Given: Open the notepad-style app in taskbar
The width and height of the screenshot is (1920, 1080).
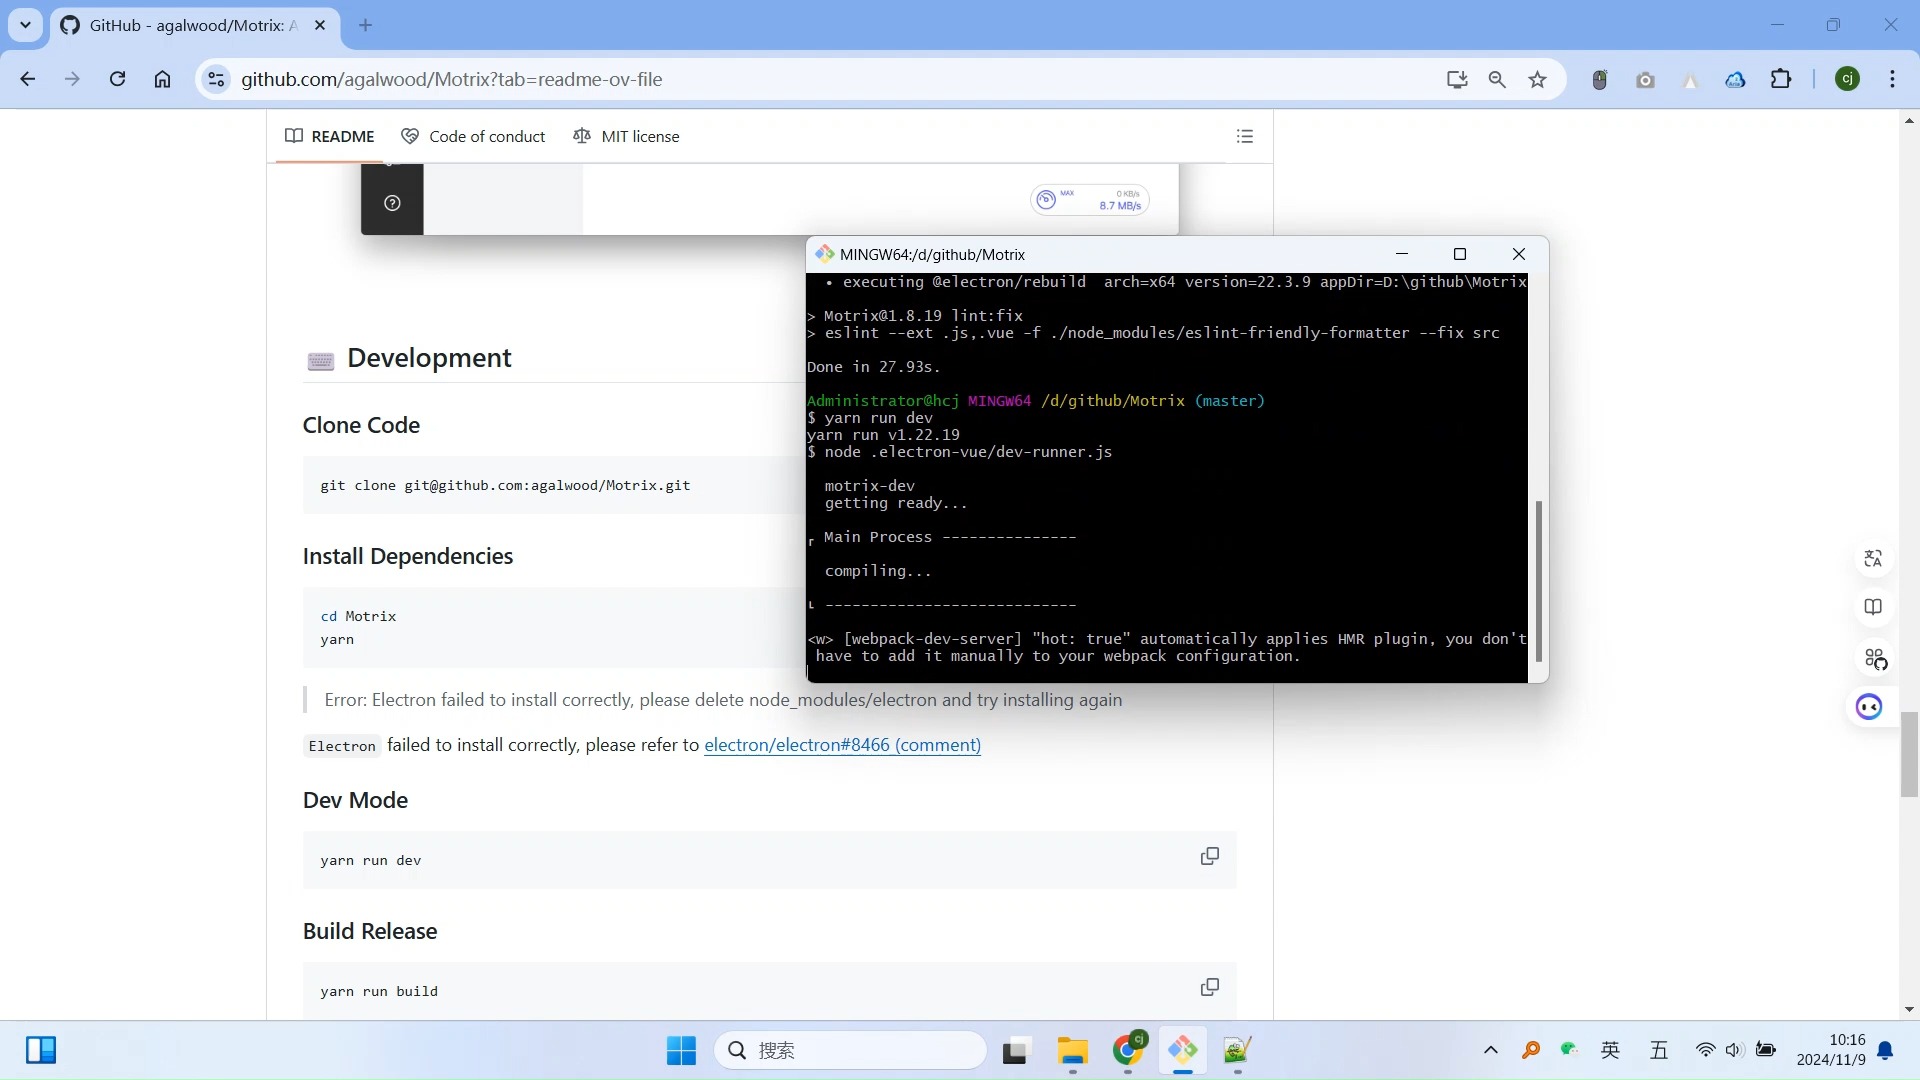Looking at the screenshot, I should point(1238,1050).
